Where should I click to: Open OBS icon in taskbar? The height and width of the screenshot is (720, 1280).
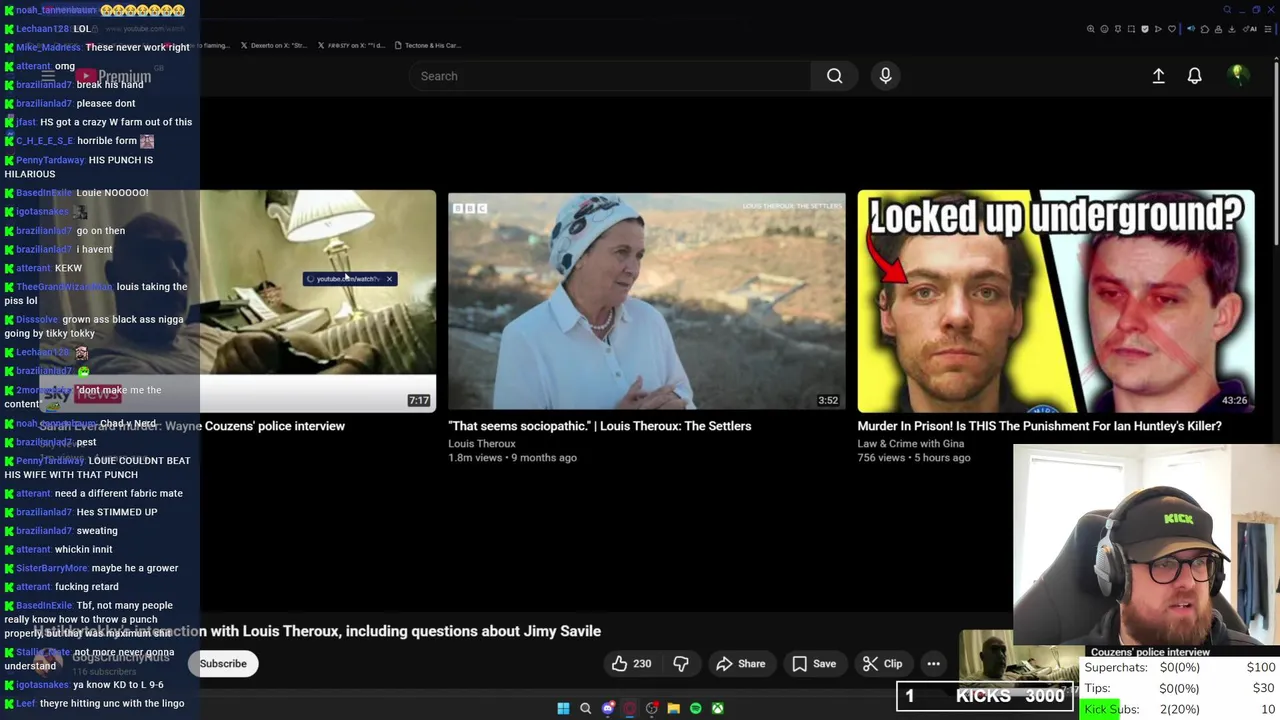pos(651,708)
